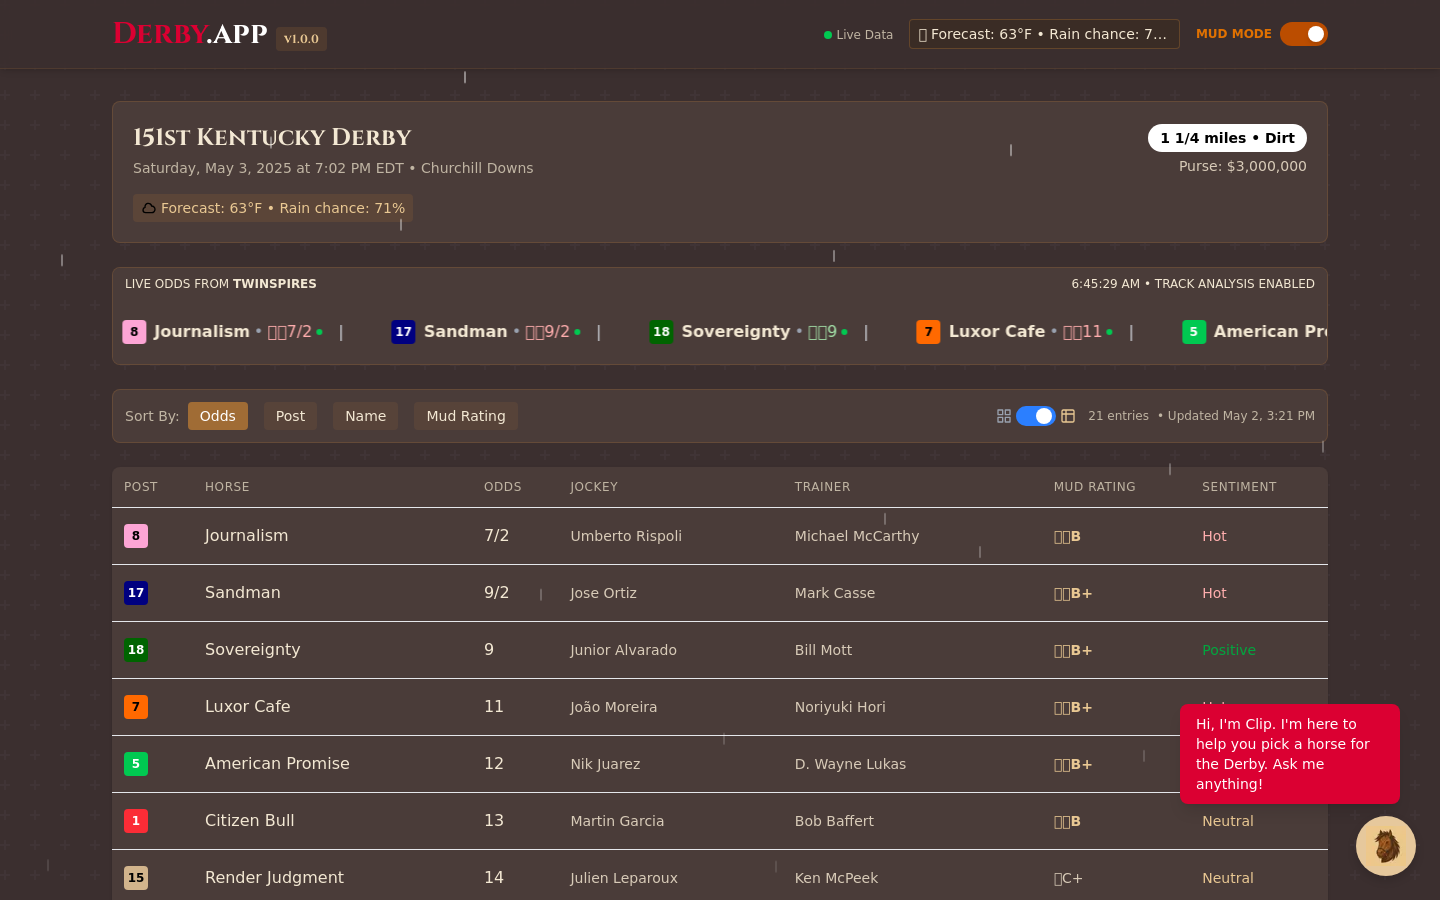The width and height of the screenshot is (1440, 900).
Task: Select the card grid view icon
Action: coord(1004,416)
